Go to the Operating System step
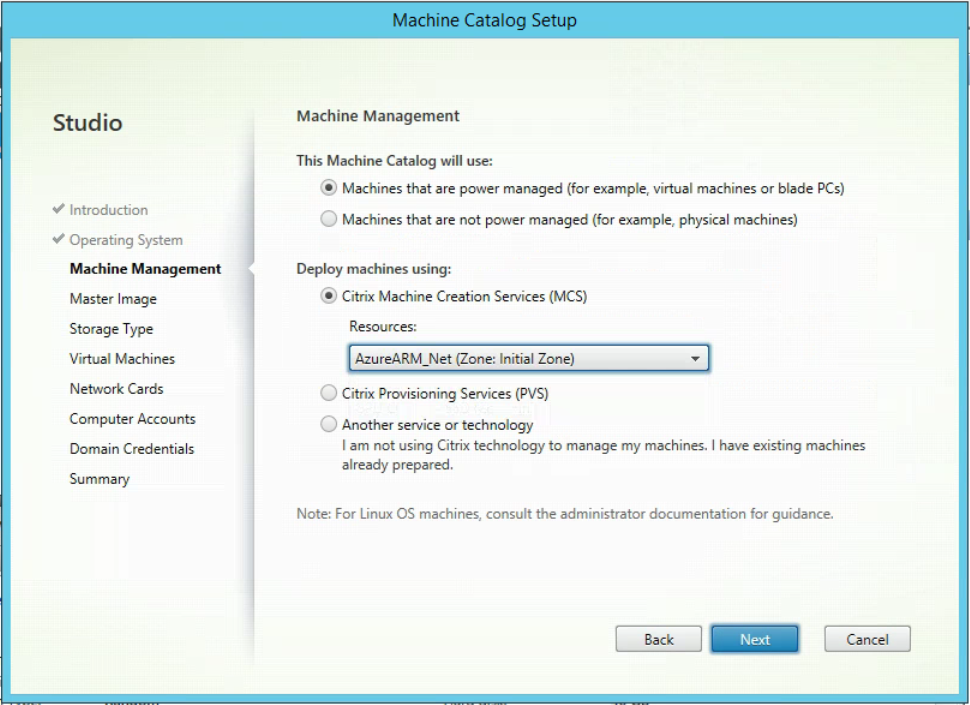970x705 pixels. tap(126, 240)
